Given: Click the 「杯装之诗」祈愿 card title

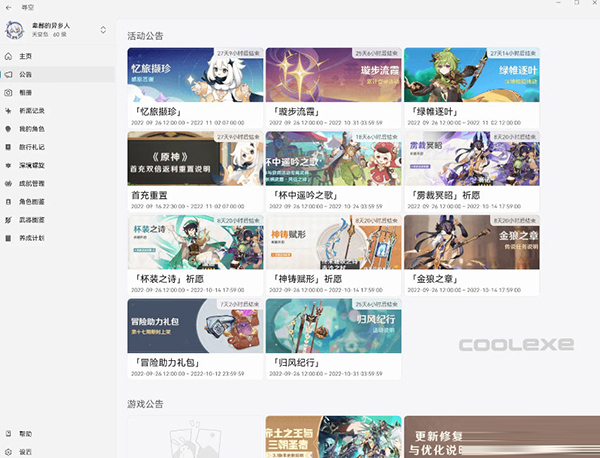Looking at the screenshot, I should tap(168, 279).
